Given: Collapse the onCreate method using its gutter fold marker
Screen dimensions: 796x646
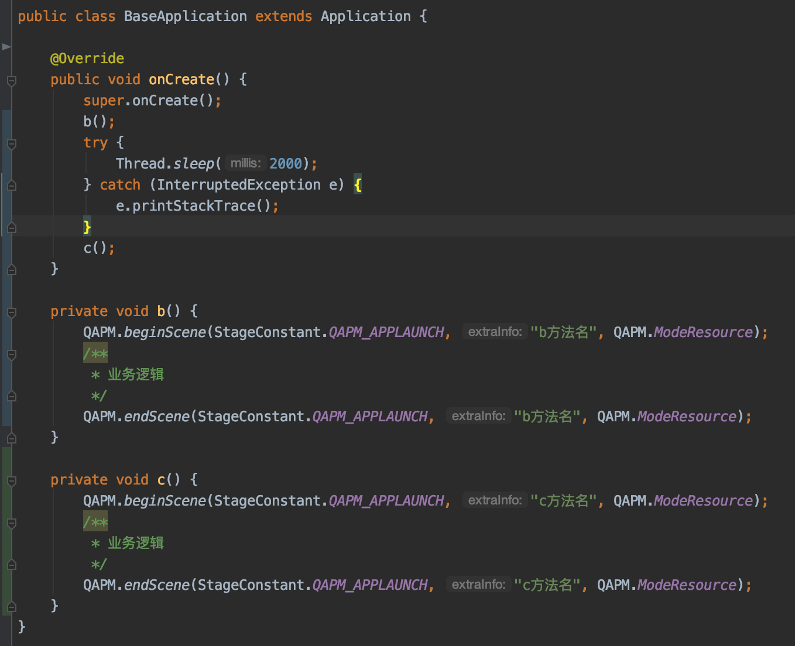Looking at the screenshot, I should click(x=11, y=80).
